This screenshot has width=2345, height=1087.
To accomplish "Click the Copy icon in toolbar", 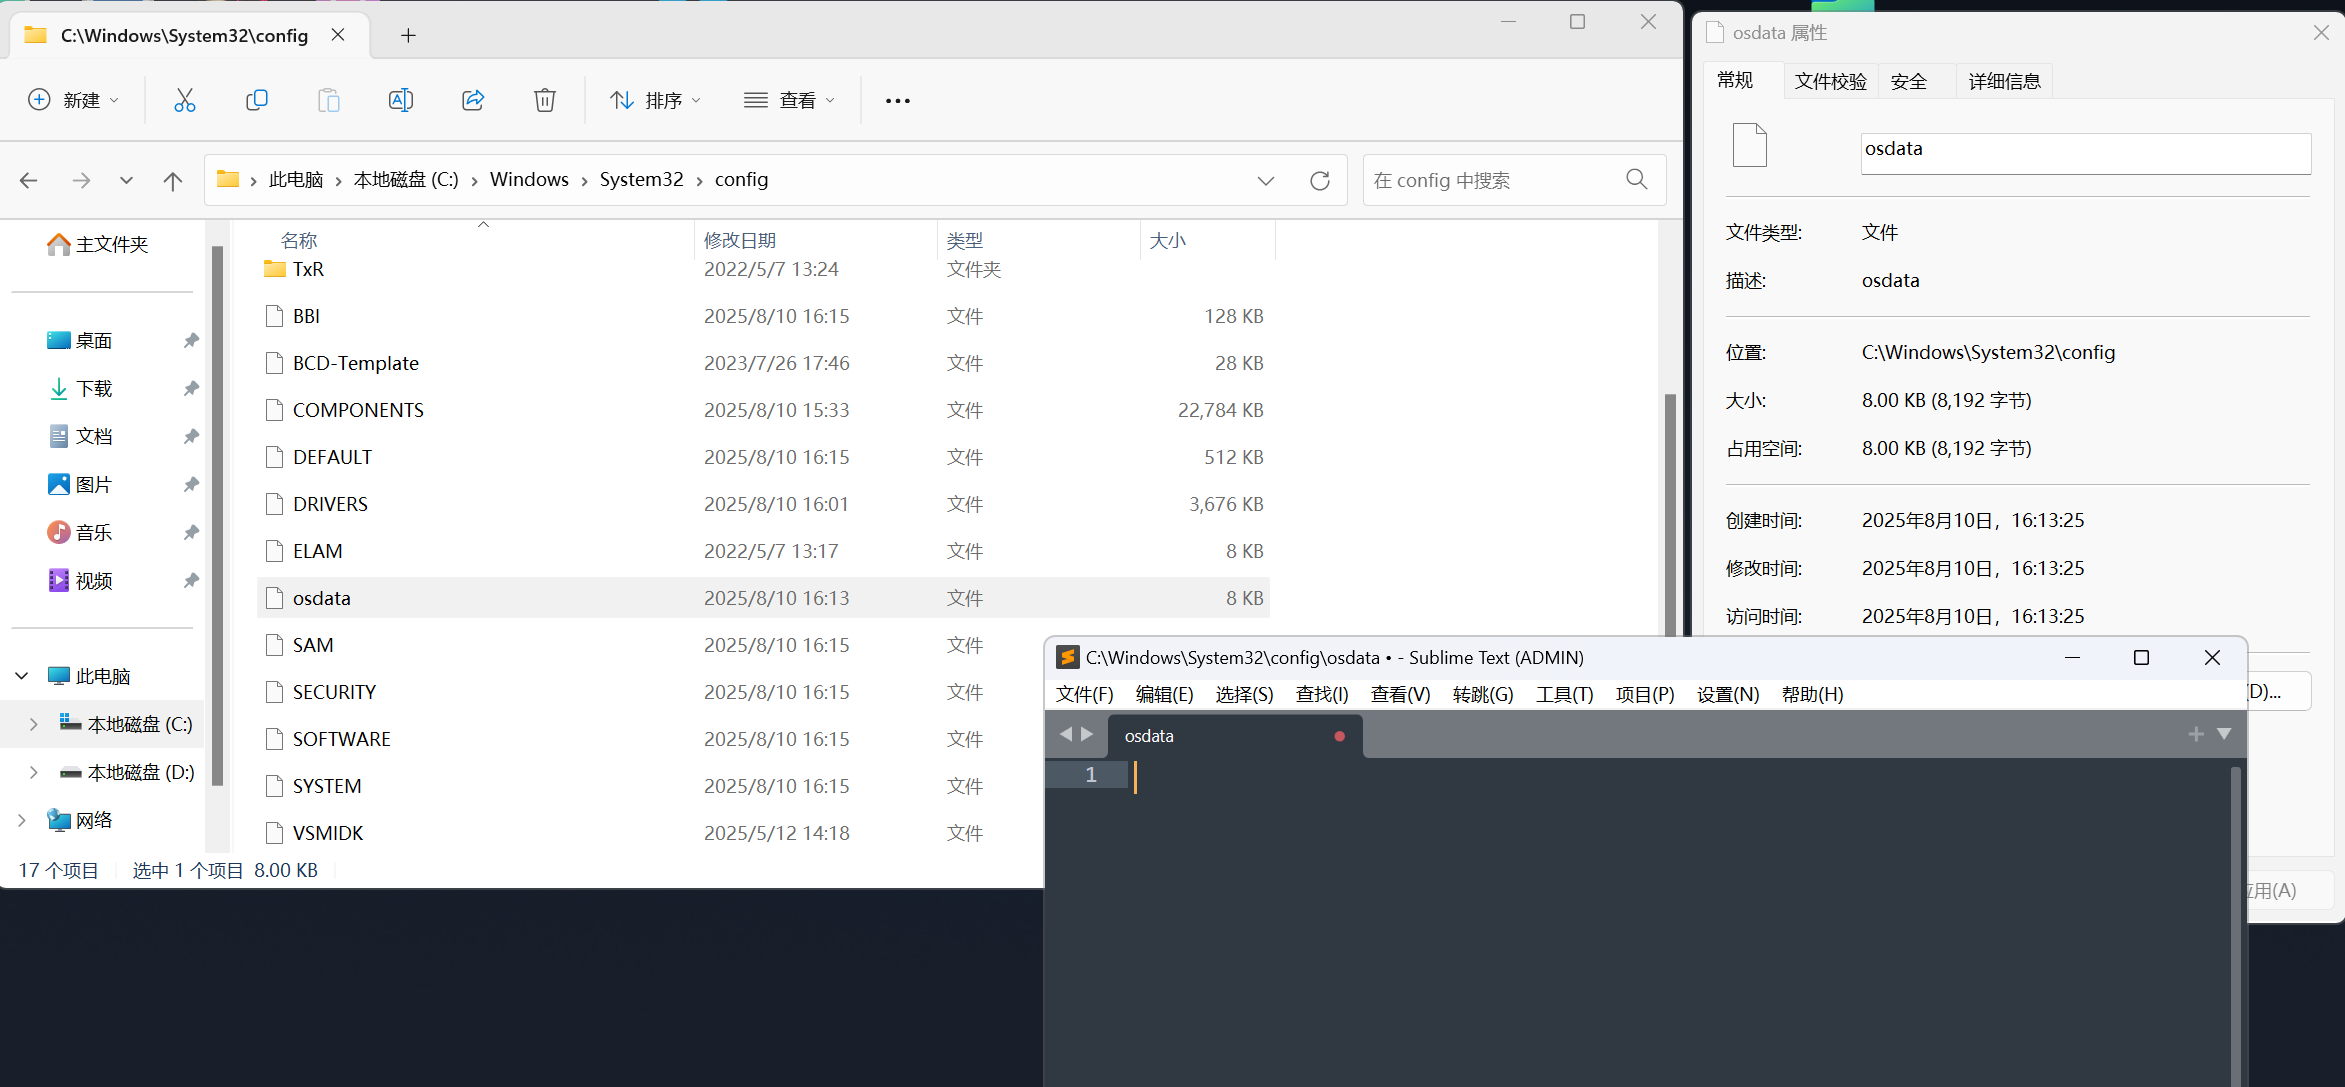I will click(x=257, y=100).
